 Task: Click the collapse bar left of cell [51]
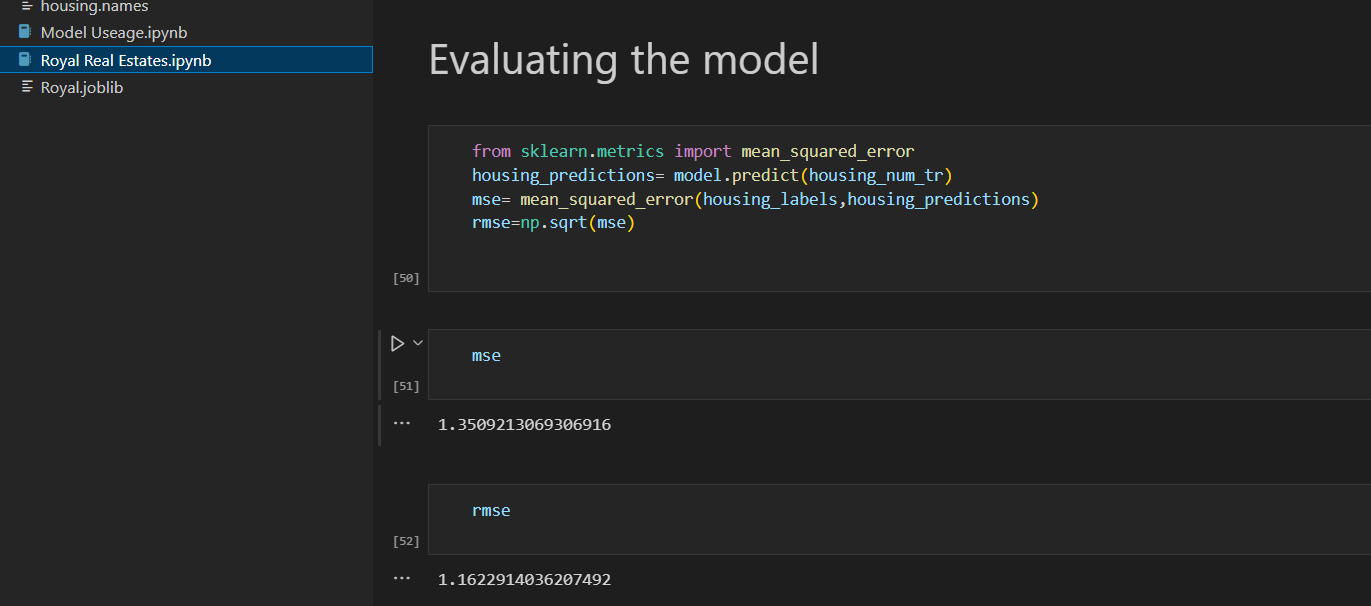click(380, 365)
